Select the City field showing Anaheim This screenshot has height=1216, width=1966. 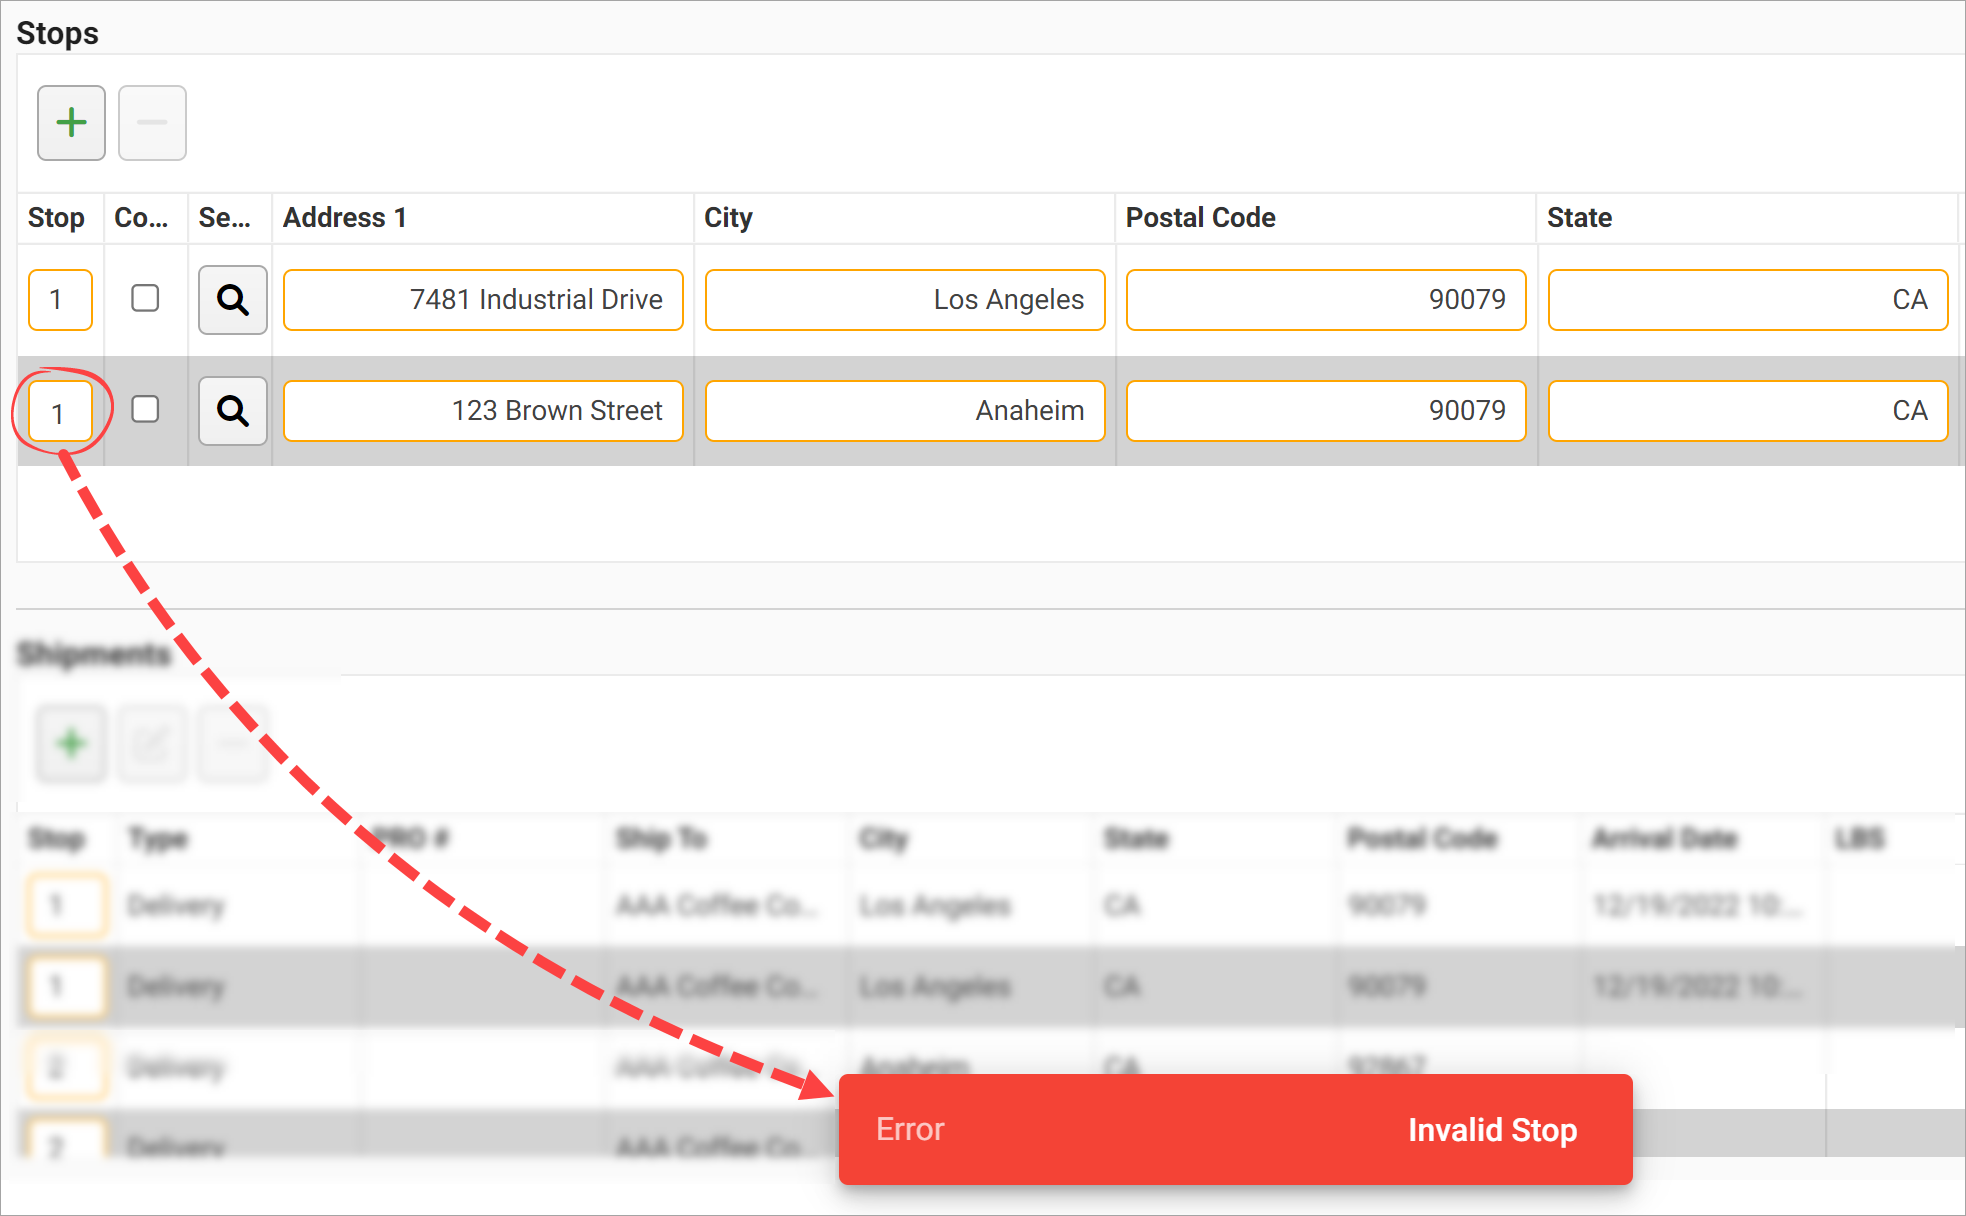[x=903, y=410]
